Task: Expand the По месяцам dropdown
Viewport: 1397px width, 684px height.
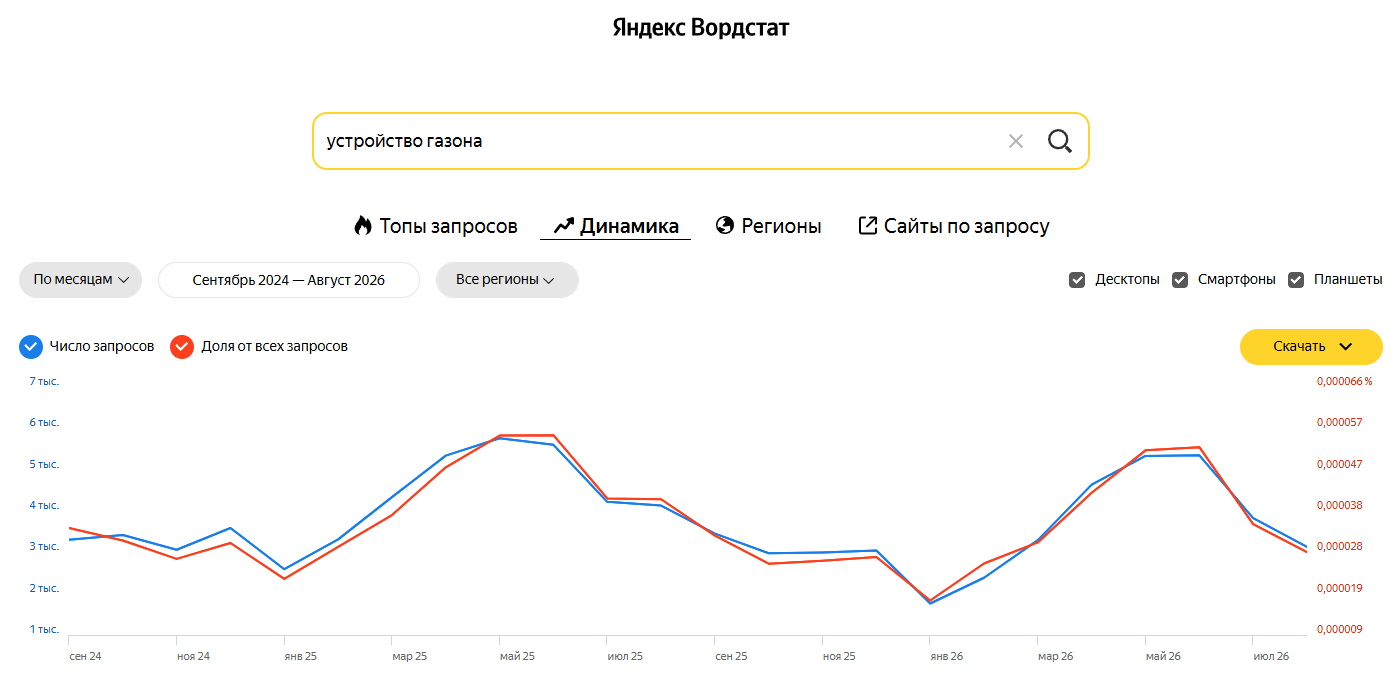Action: [81, 280]
